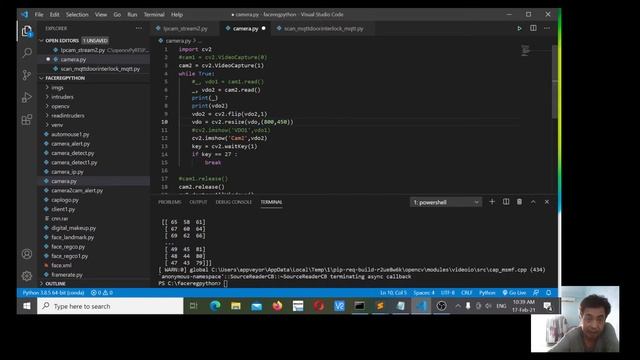This screenshot has width=640, height=360.
Task: Switch to the Debug Console tab
Action: tap(233, 202)
